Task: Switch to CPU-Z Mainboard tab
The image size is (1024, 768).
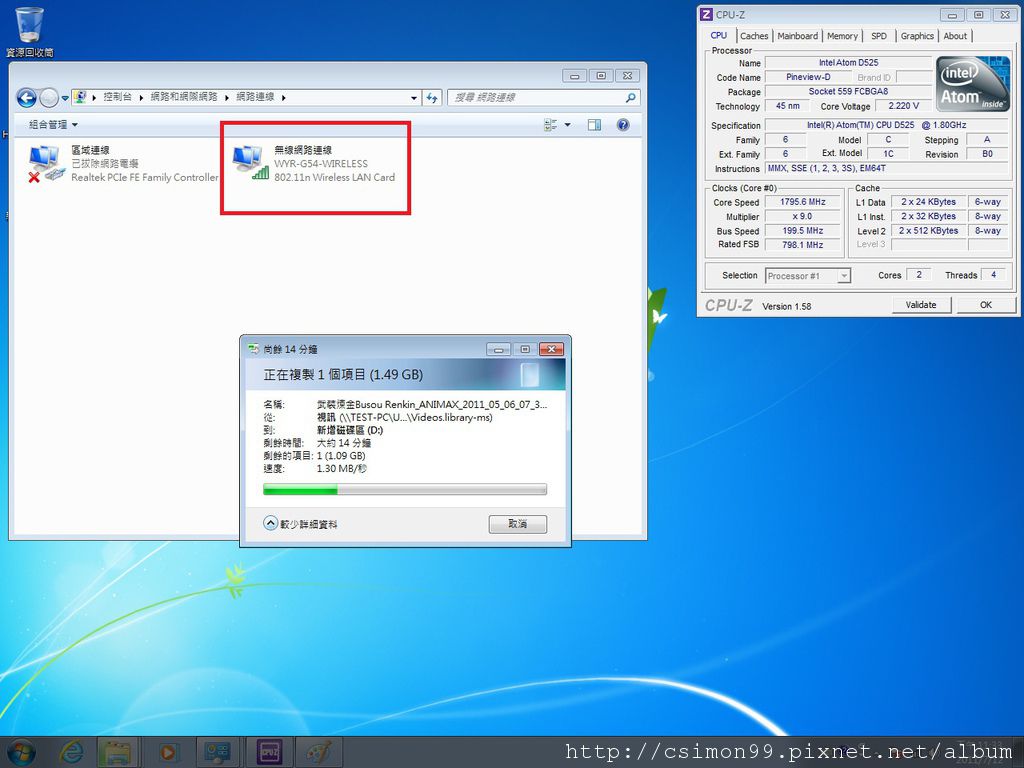Action: pyautogui.click(x=797, y=36)
